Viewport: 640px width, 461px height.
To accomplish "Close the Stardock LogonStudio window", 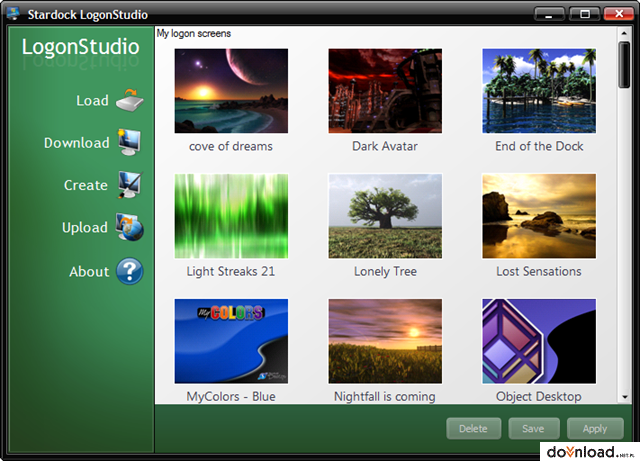I will point(619,14).
